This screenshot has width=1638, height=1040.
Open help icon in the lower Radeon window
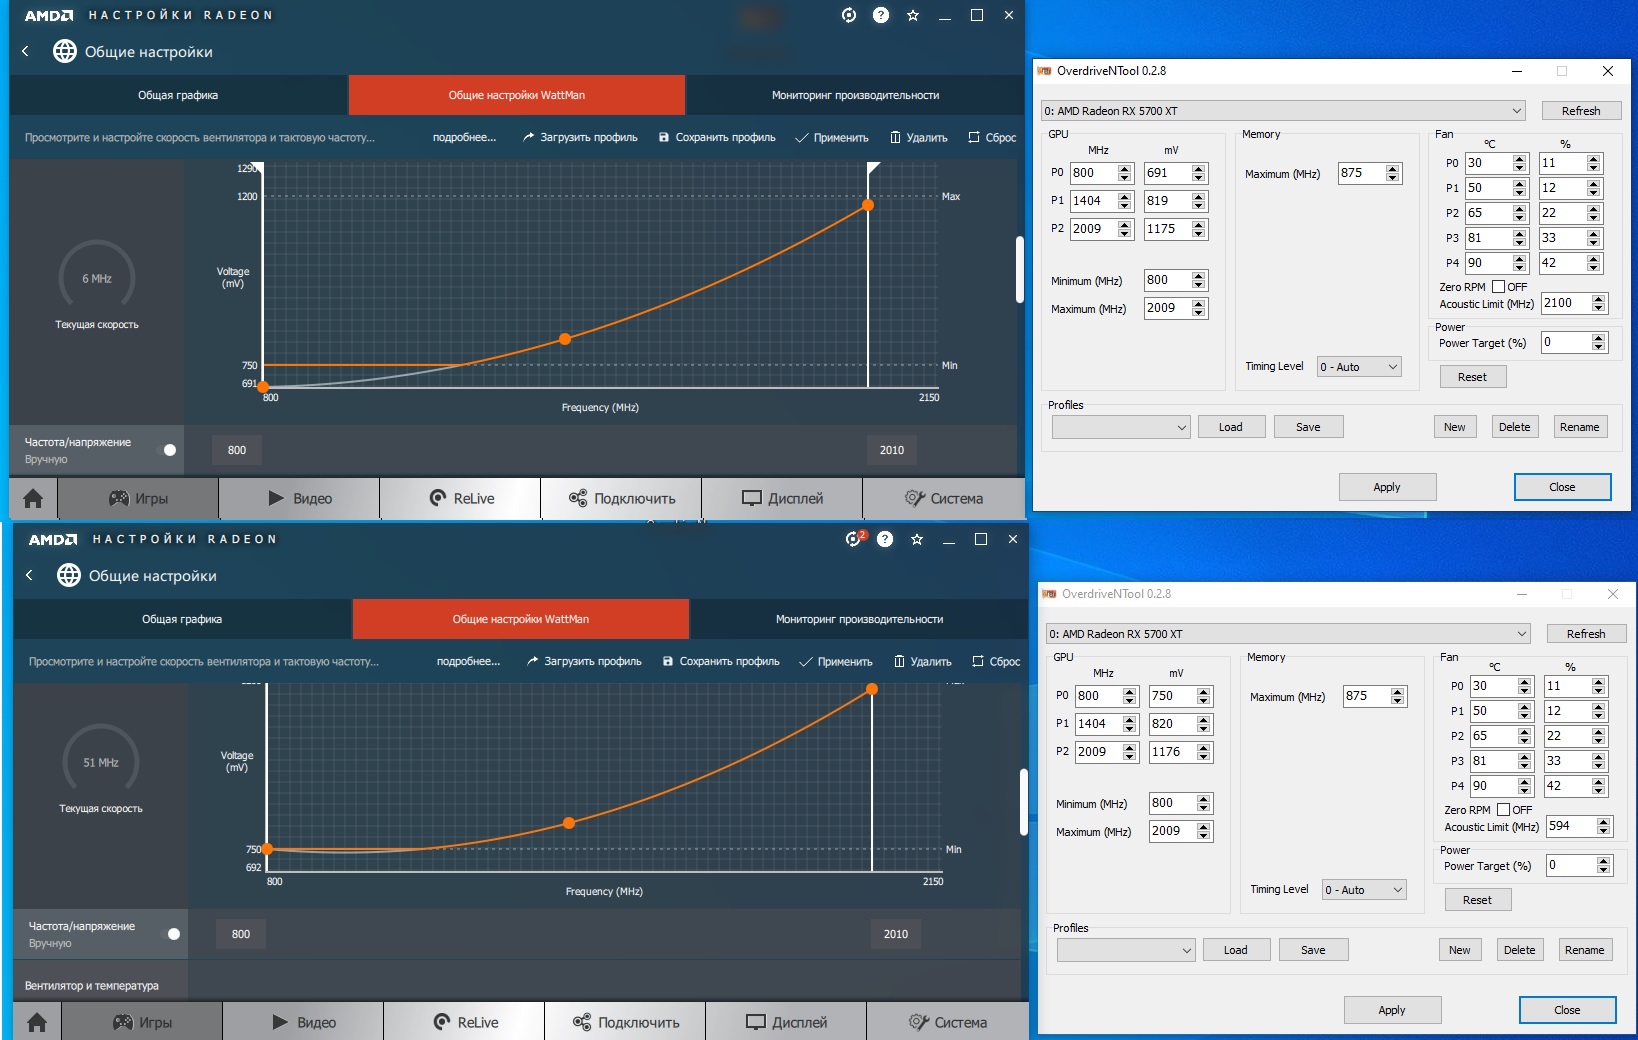[885, 539]
